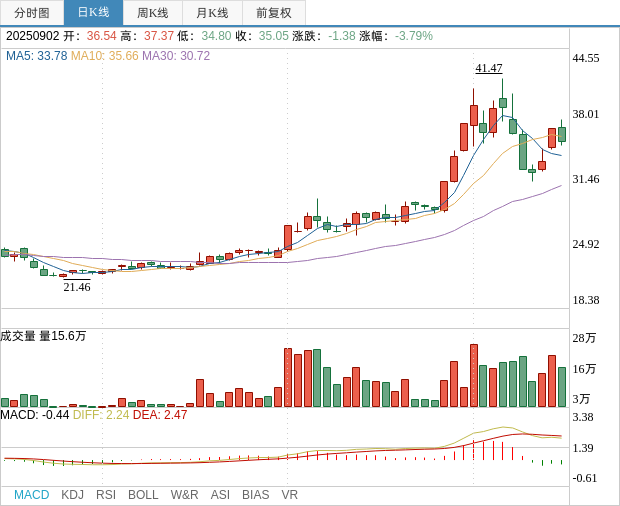Click the MA30: 30.72 legend text

point(176,56)
